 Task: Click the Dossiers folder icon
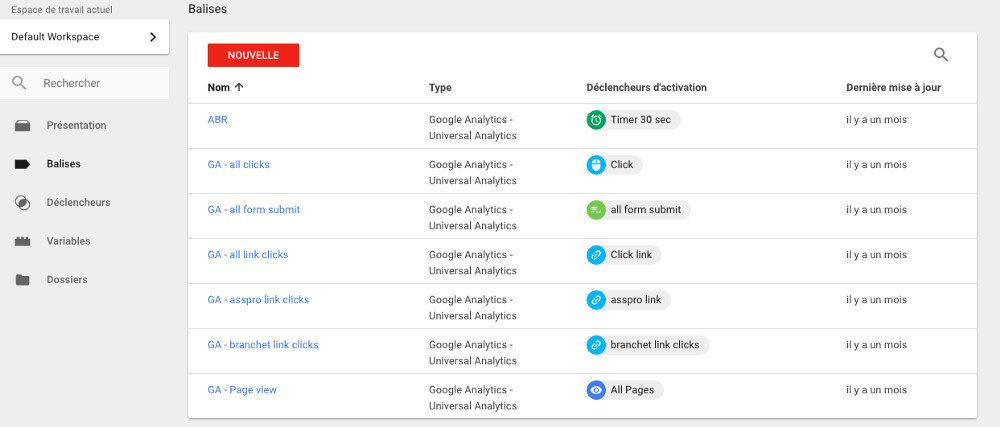click(22, 280)
